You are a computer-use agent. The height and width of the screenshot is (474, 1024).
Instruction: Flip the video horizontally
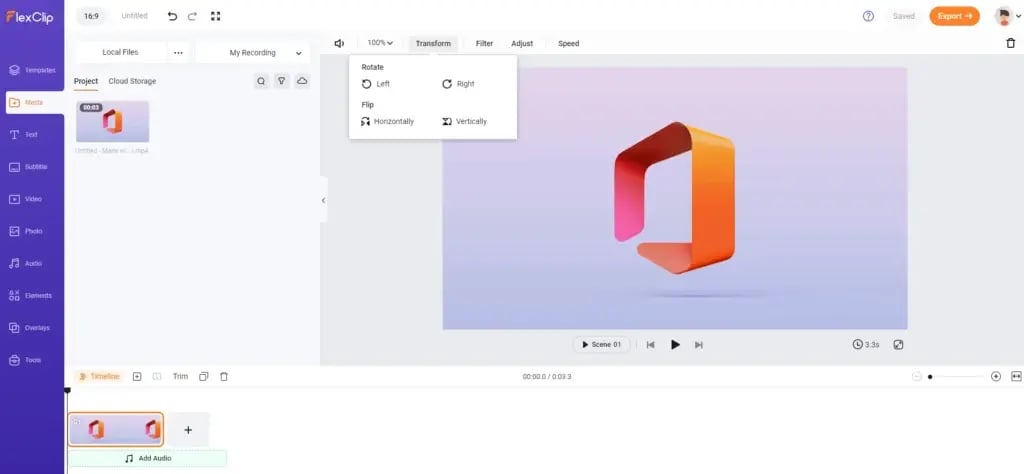tap(387, 121)
